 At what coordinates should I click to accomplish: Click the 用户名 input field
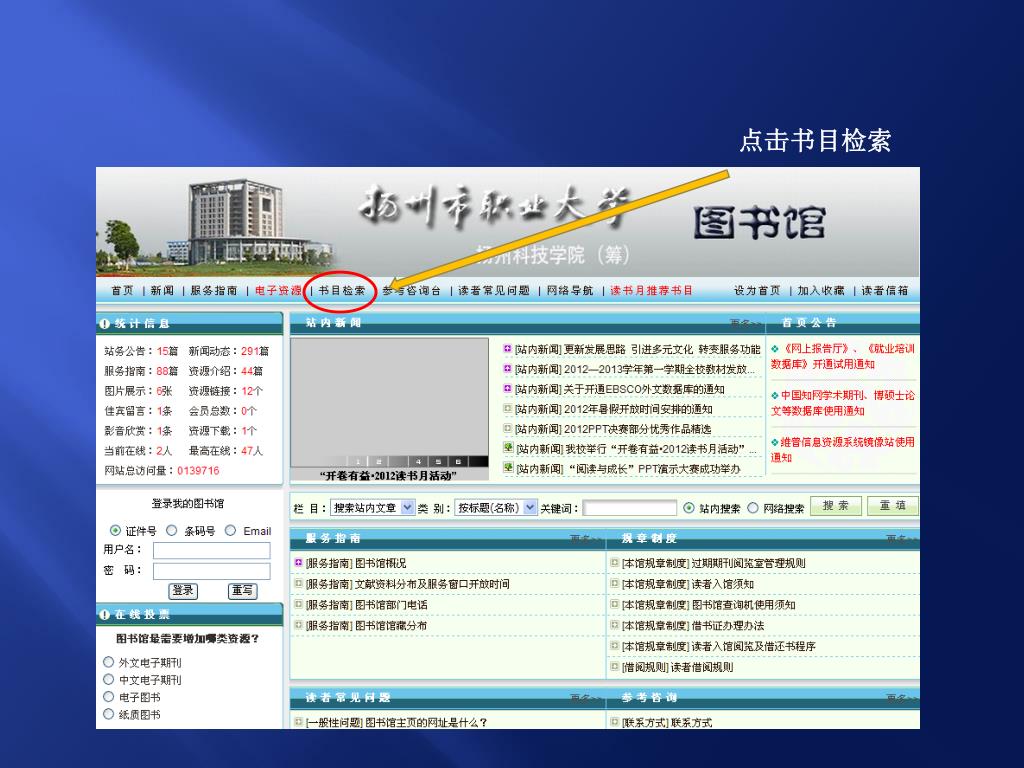(x=212, y=551)
